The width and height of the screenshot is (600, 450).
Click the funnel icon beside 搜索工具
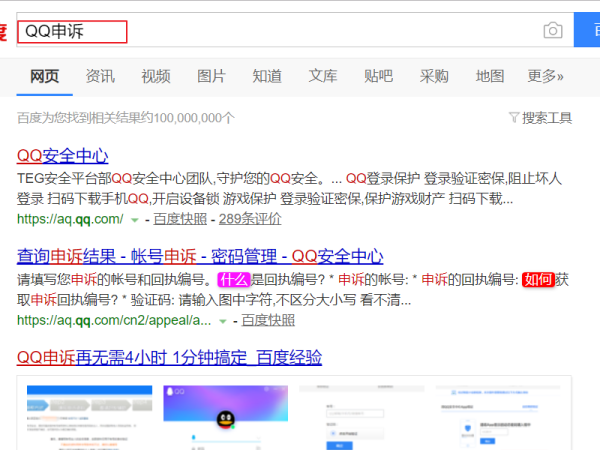pos(514,117)
